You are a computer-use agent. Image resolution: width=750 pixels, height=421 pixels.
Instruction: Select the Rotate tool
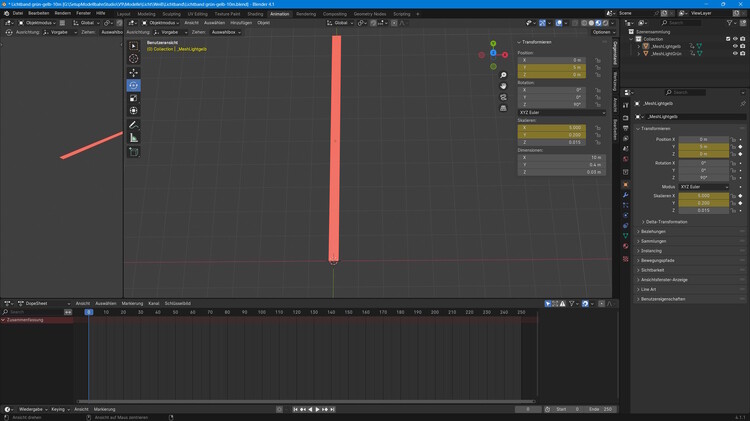coord(133,85)
